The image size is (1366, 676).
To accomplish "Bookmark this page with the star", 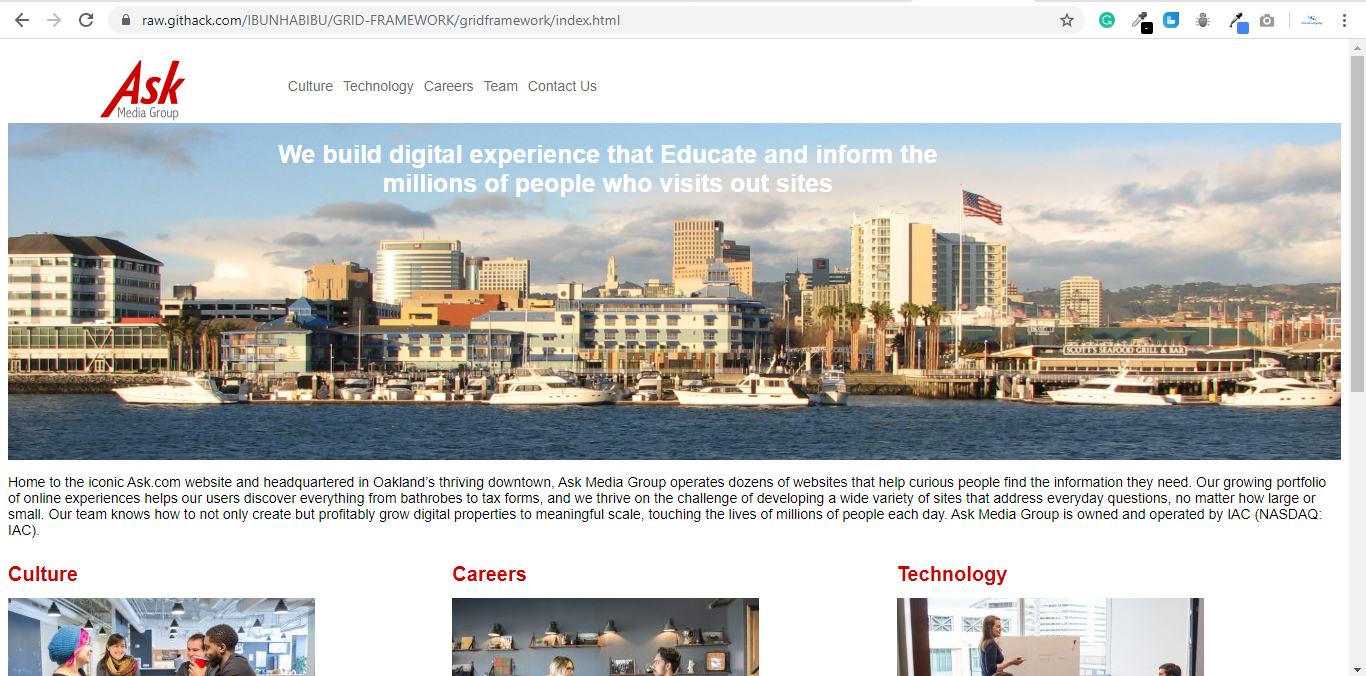I will click(x=1067, y=20).
